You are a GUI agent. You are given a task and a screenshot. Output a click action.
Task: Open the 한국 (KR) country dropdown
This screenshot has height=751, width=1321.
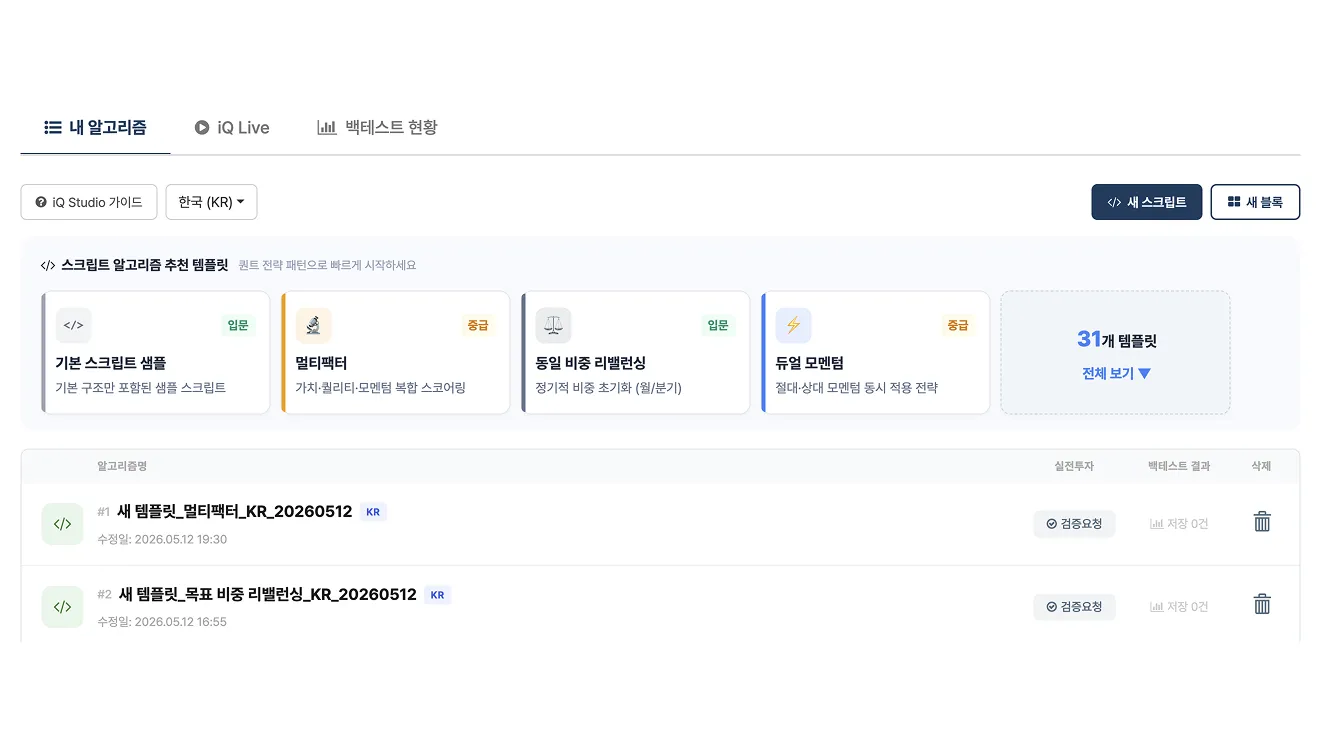click(x=211, y=202)
